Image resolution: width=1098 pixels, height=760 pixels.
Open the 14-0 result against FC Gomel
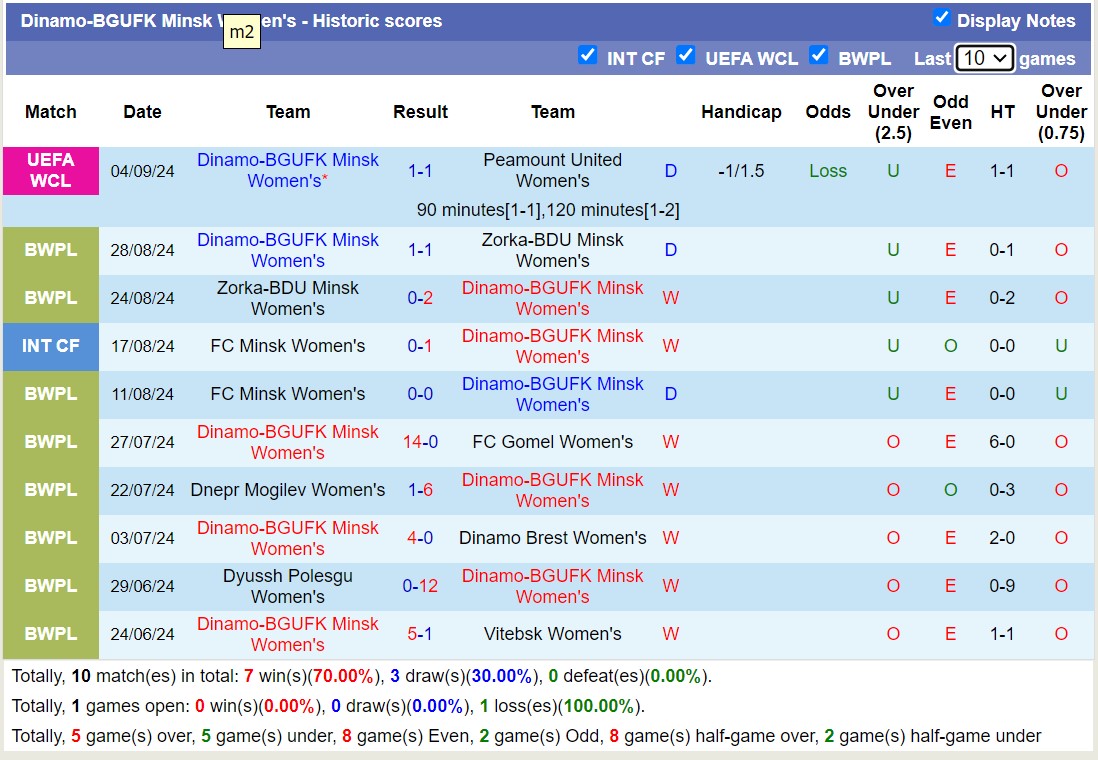pyautogui.click(x=420, y=442)
